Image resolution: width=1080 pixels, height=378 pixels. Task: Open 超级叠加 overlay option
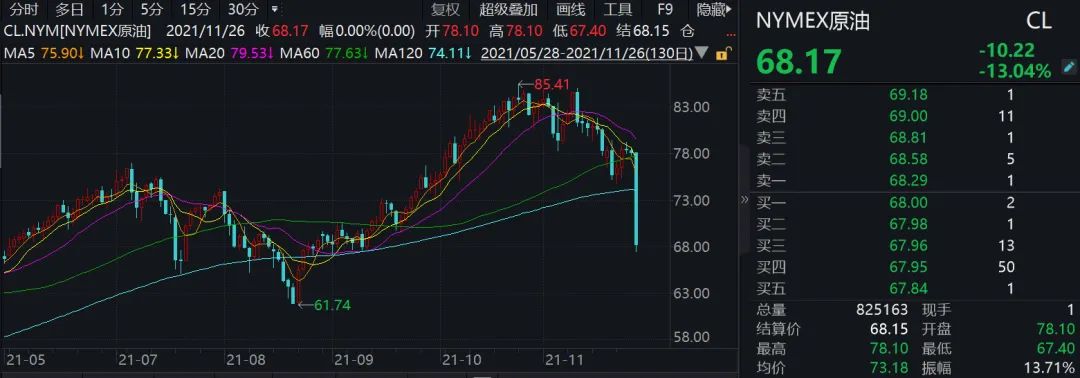(x=508, y=10)
